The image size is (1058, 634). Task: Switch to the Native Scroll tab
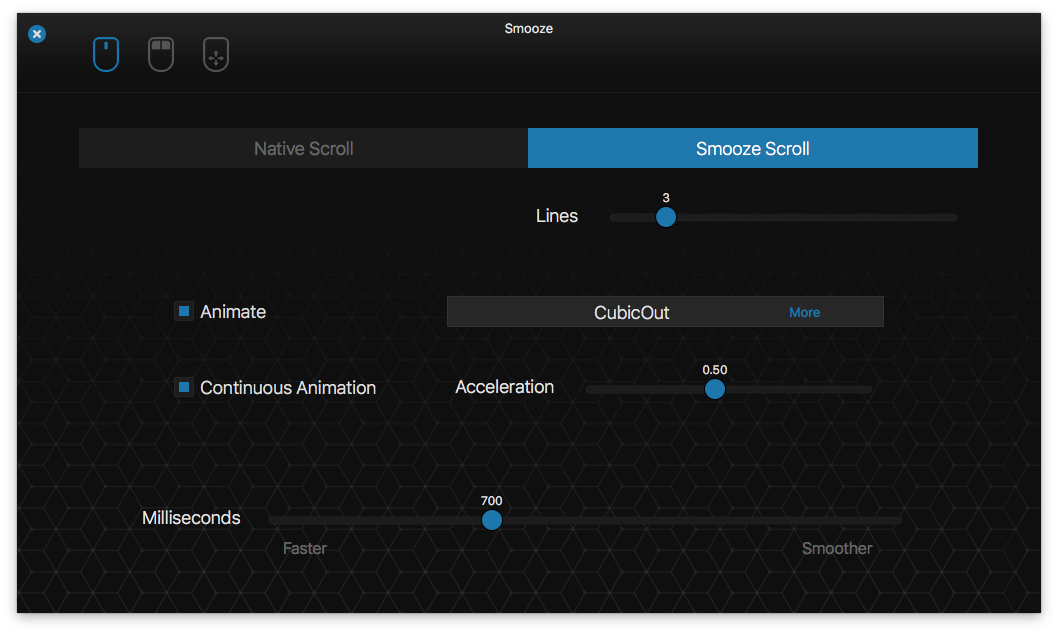point(304,148)
